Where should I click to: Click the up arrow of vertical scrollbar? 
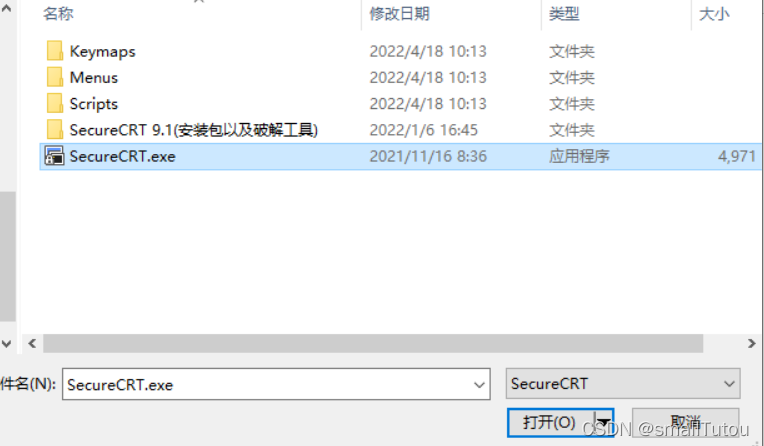7,8
